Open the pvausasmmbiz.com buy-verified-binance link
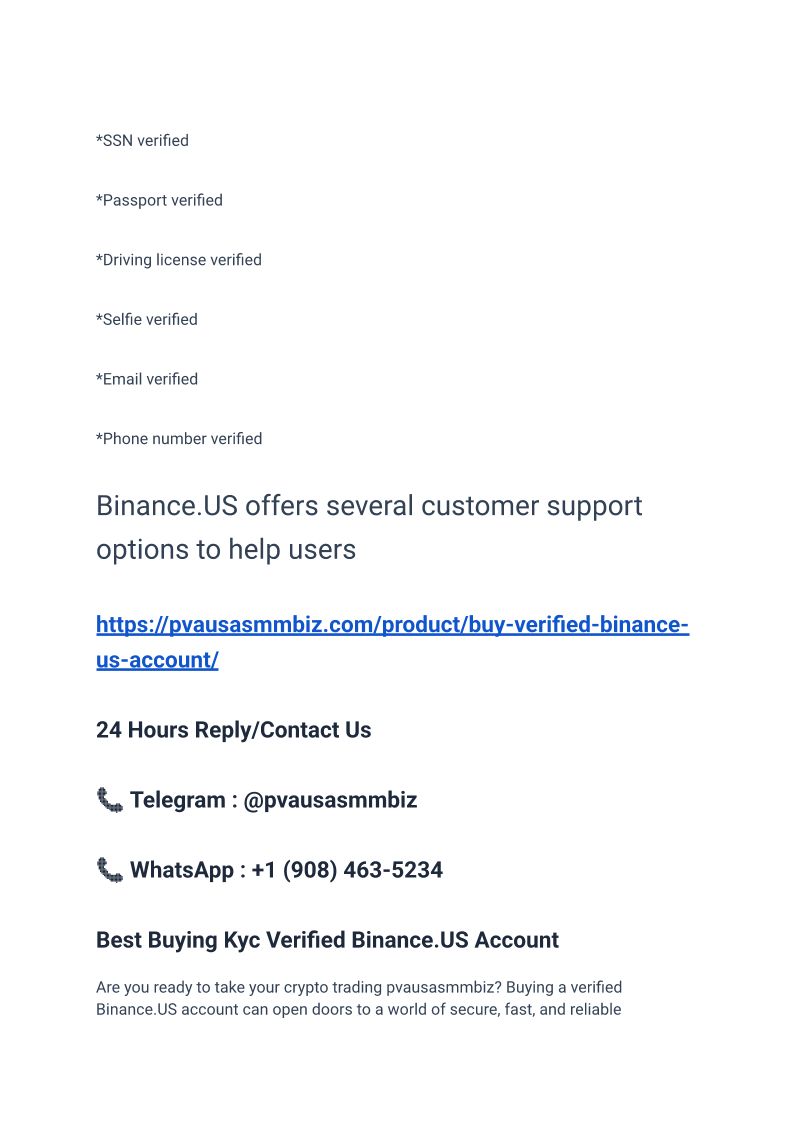The height and width of the screenshot is (1123, 795). [392, 626]
